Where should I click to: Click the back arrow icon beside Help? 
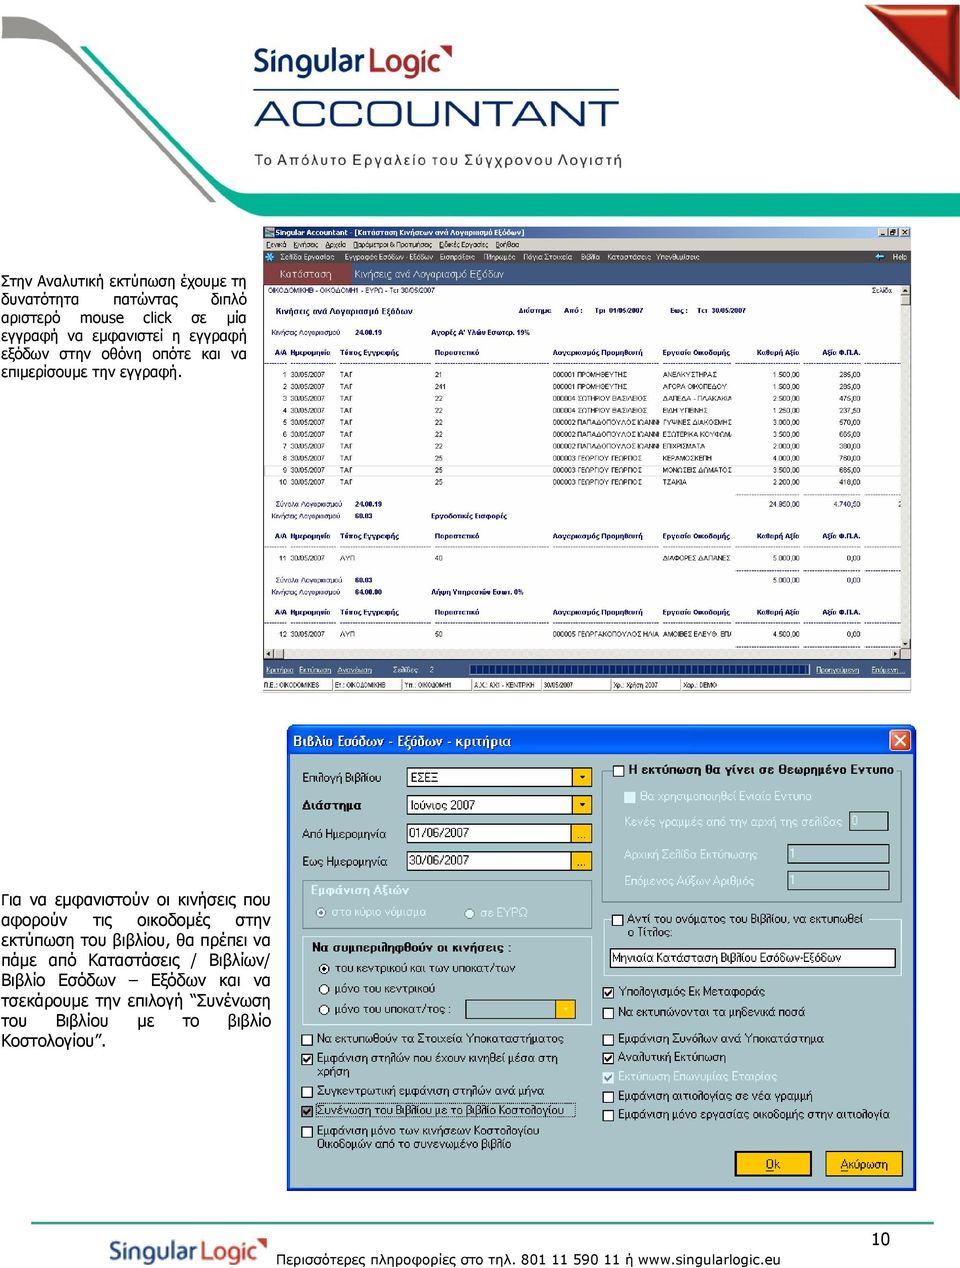coord(879,257)
